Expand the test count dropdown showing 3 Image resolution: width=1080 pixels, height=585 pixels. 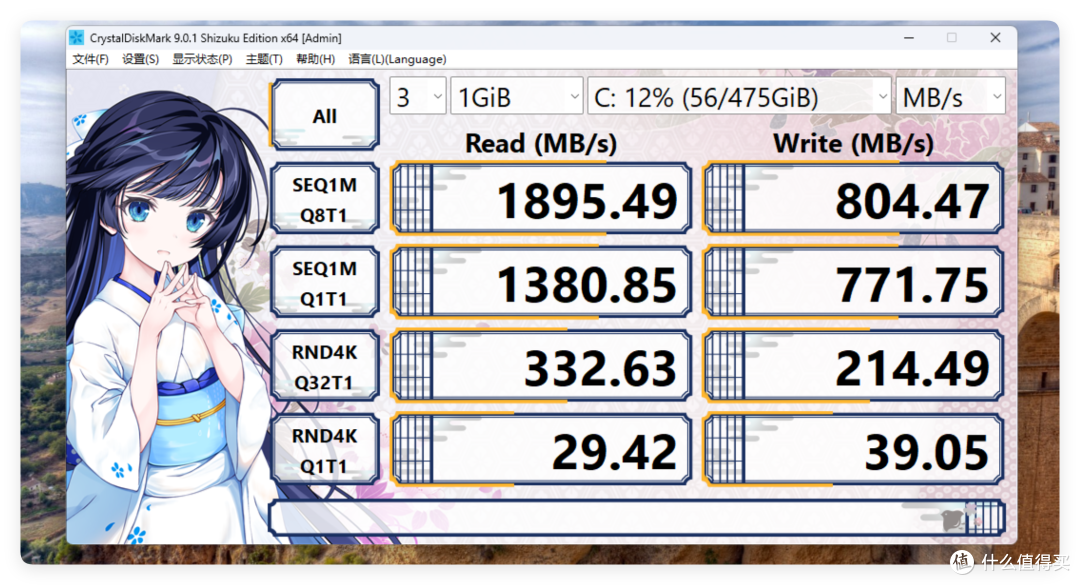pyautogui.click(x=418, y=96)
